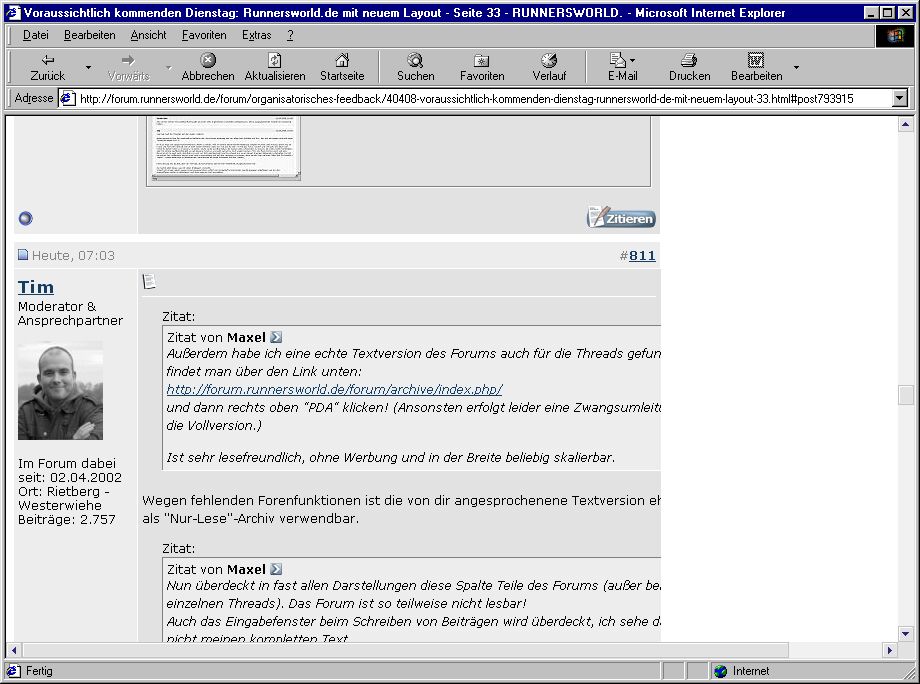Open Tim's user profile link
Image resolution: width=920 pixels, height=684 pixels.
(x=36, y=287)
